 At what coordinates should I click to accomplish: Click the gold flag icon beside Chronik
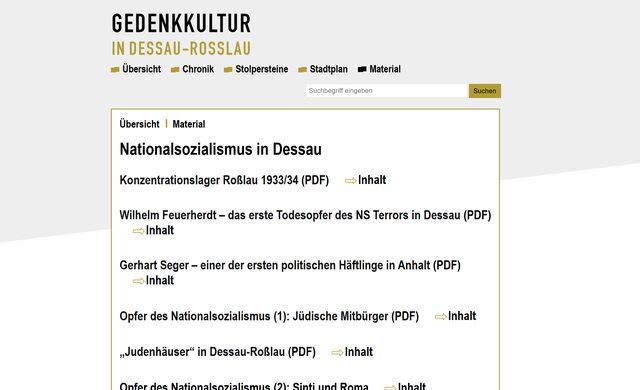(175, 70)
